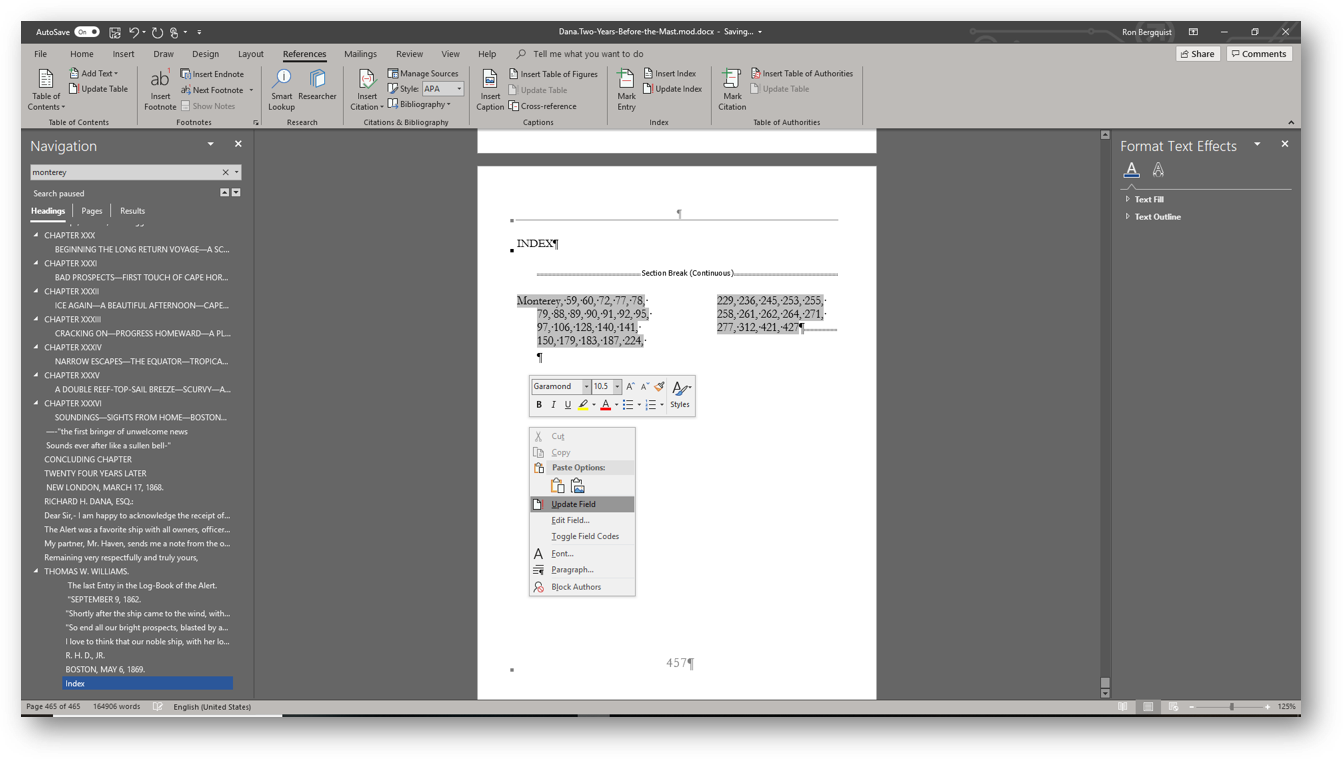Open the Garamond font name dropdown

586,387
